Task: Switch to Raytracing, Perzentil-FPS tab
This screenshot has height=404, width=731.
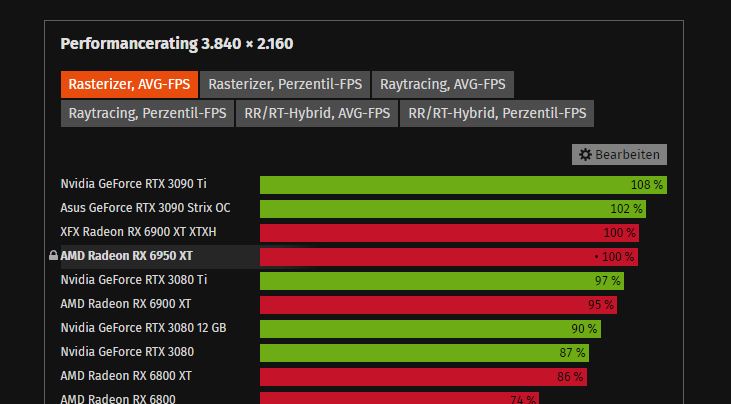Action: pos(147,113)
